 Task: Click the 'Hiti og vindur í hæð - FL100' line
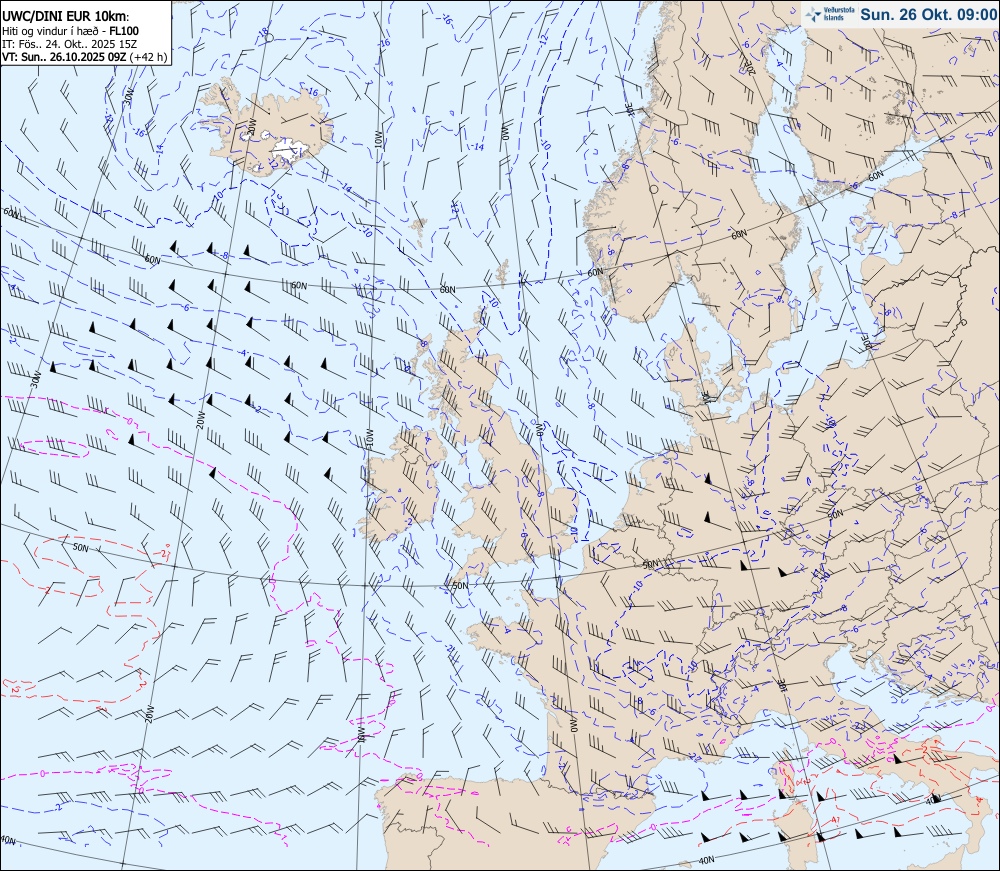click(70, 31)
